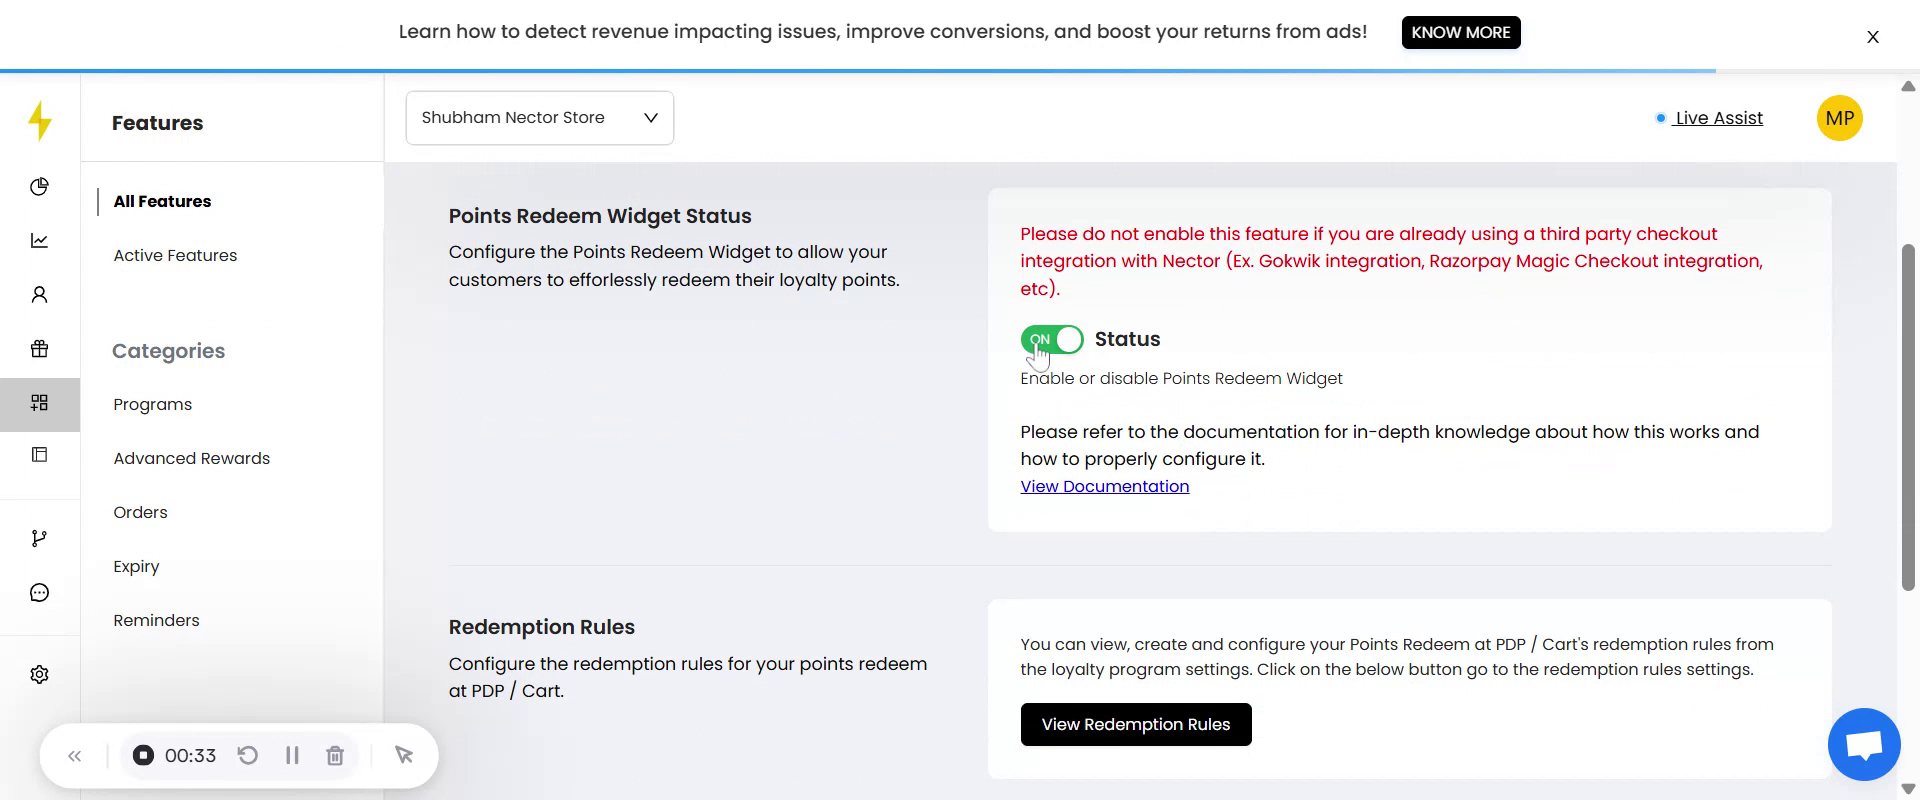Toggle the Points Redeem Widget status switch

click(x=1052, y=340)
